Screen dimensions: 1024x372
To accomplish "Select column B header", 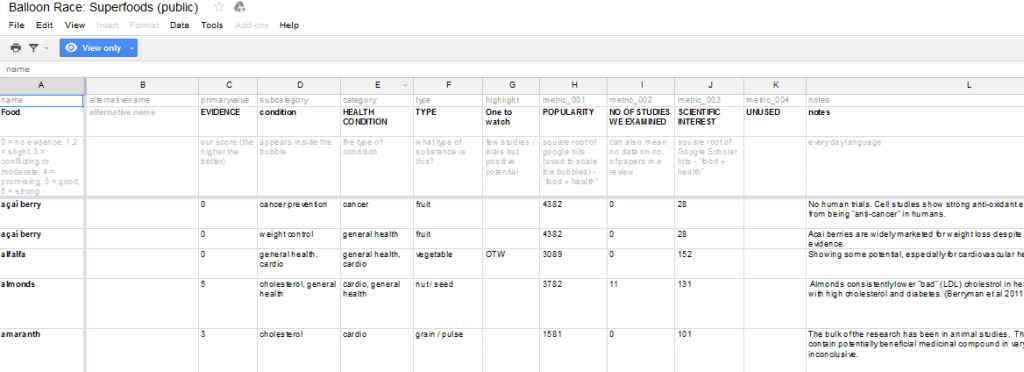I will tap(142, 85).
